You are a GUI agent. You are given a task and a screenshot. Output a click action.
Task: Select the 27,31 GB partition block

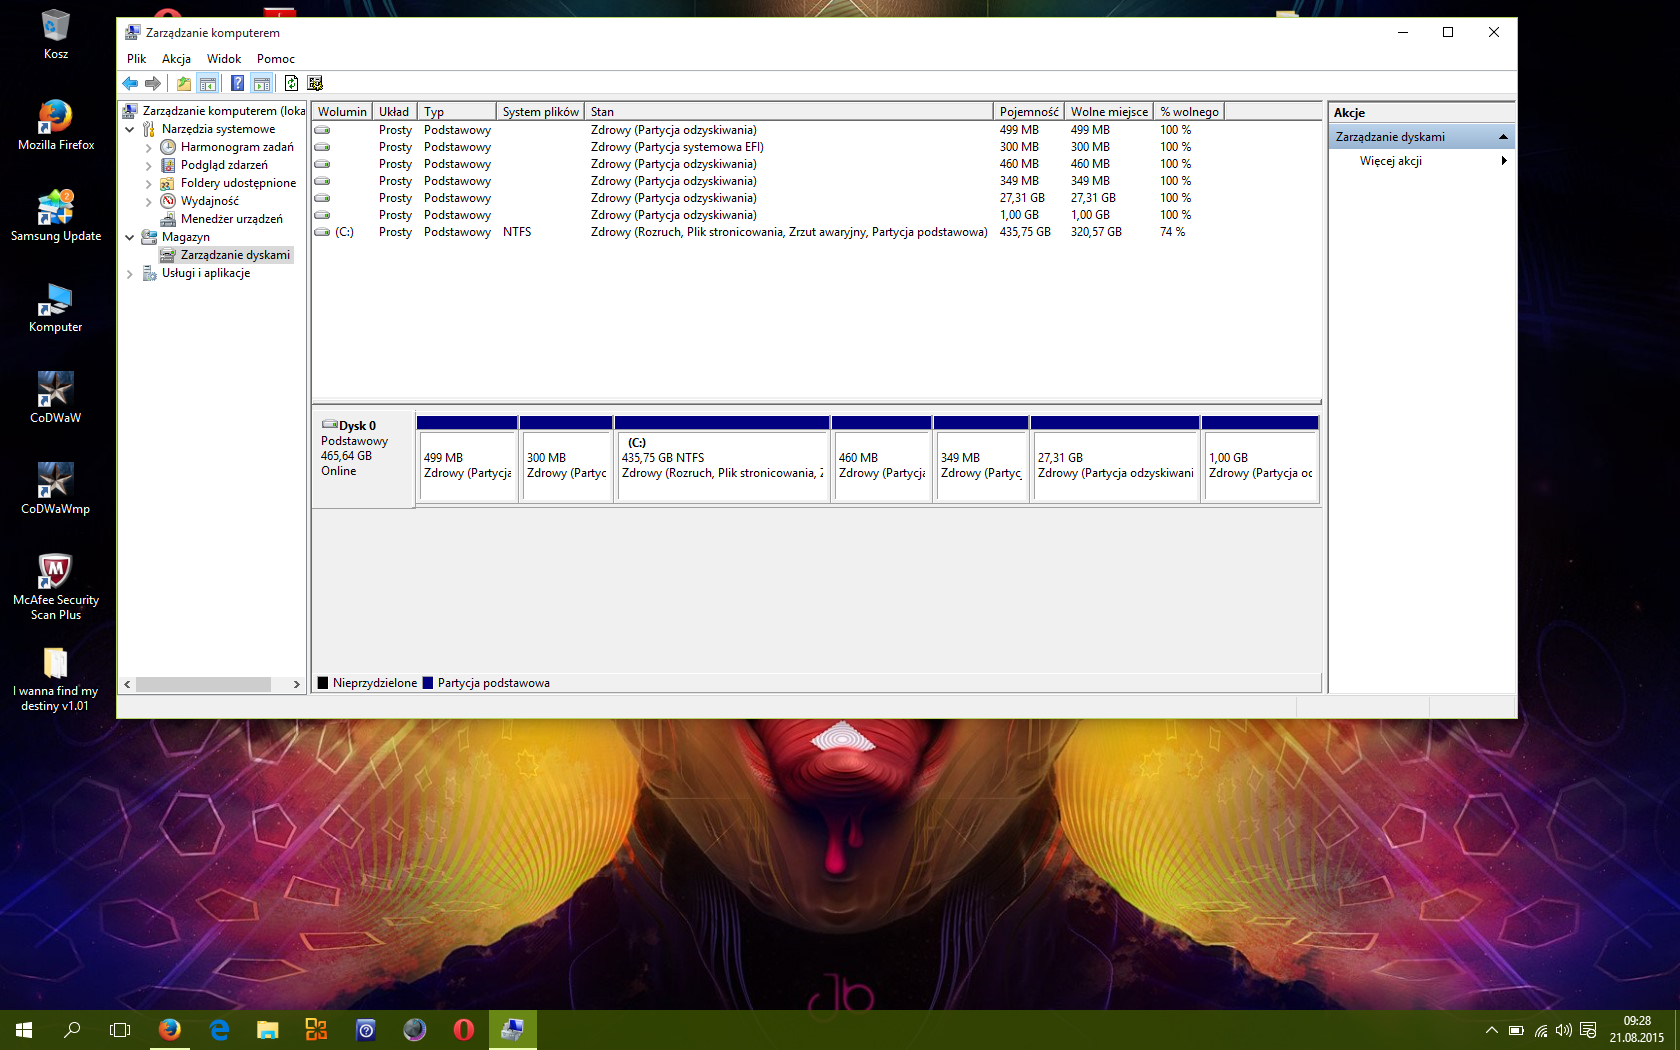1115,460
